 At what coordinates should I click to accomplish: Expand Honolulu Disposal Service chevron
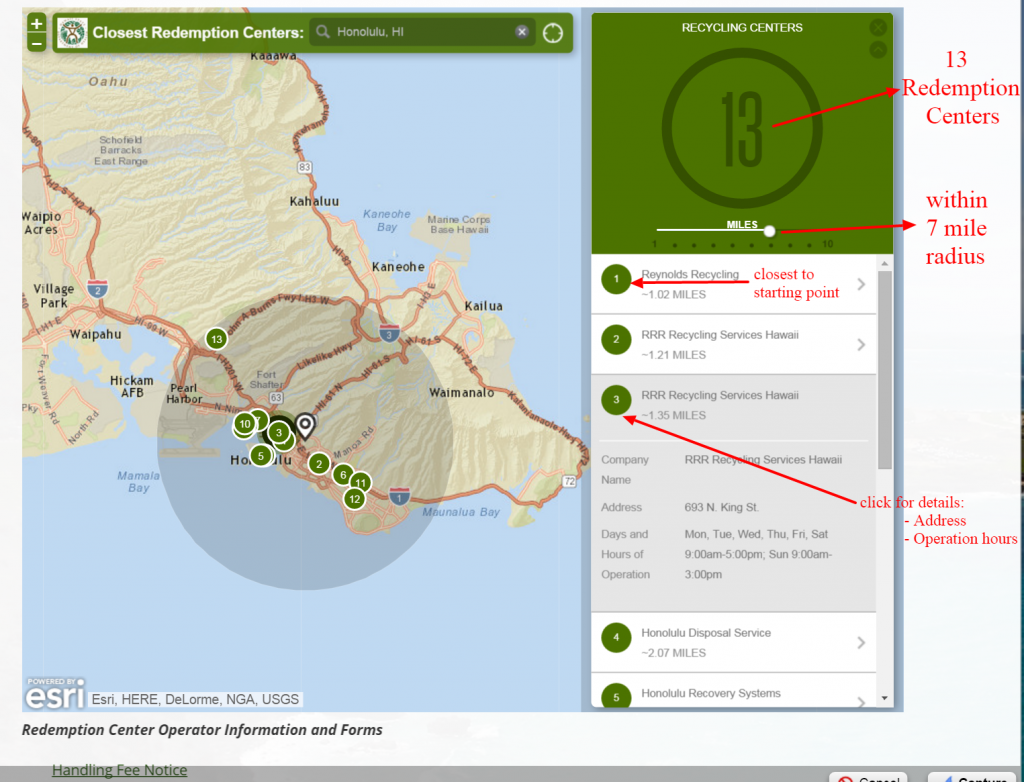[861, 643]
